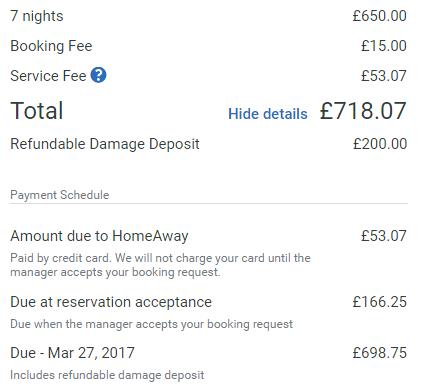The width and height of the screenshot is (424, 392).
Task: Select the 'Due - Mar 27, 2017' label
Action: [x=72, y=353]
